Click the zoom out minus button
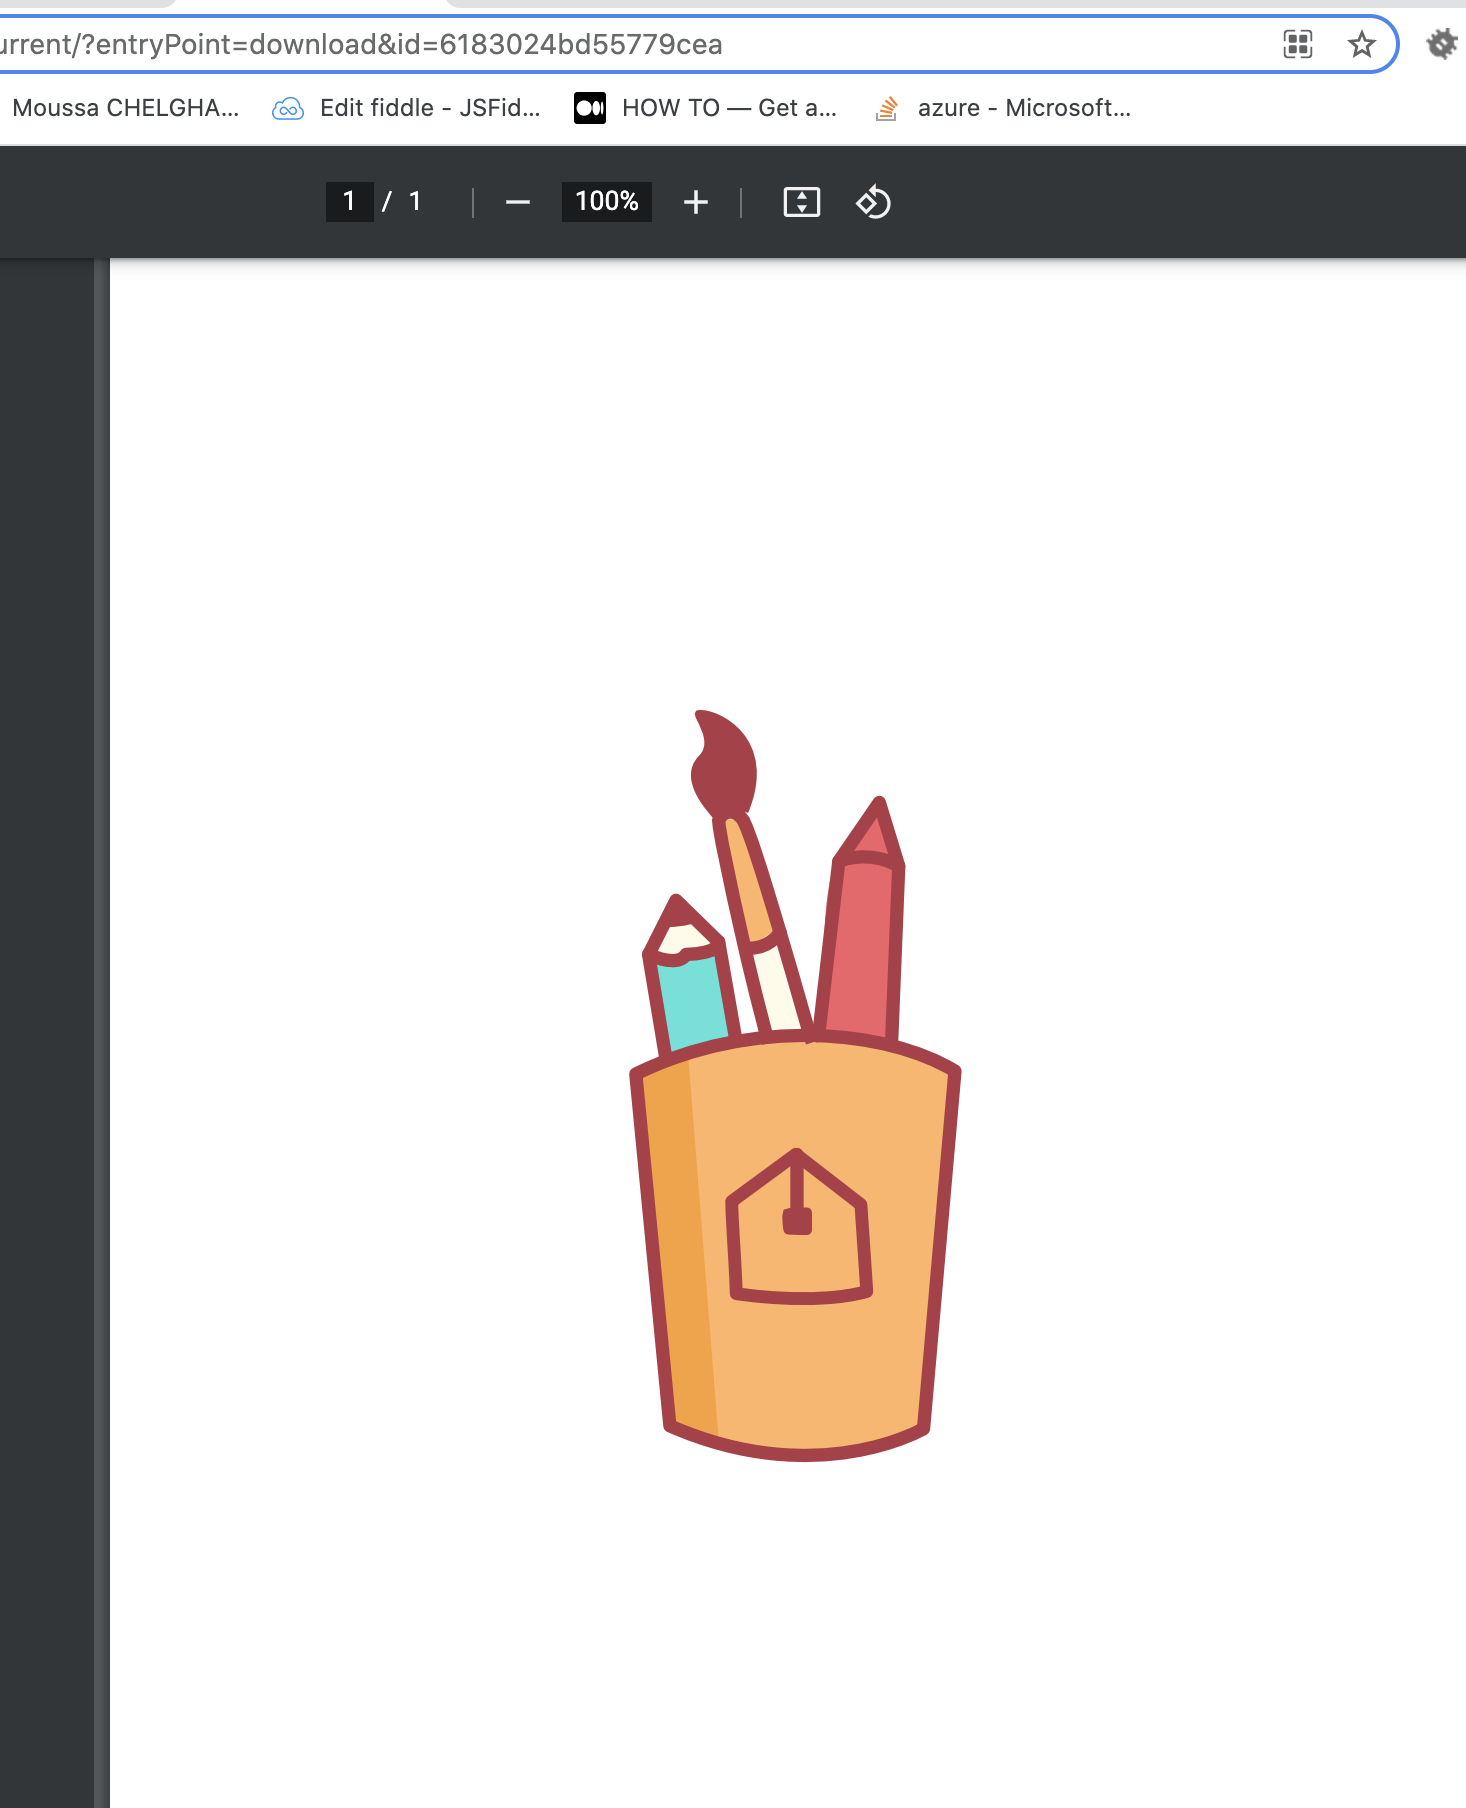Image resolution: width=1466 pixels, height=1808 pixels. coord(517,202)
